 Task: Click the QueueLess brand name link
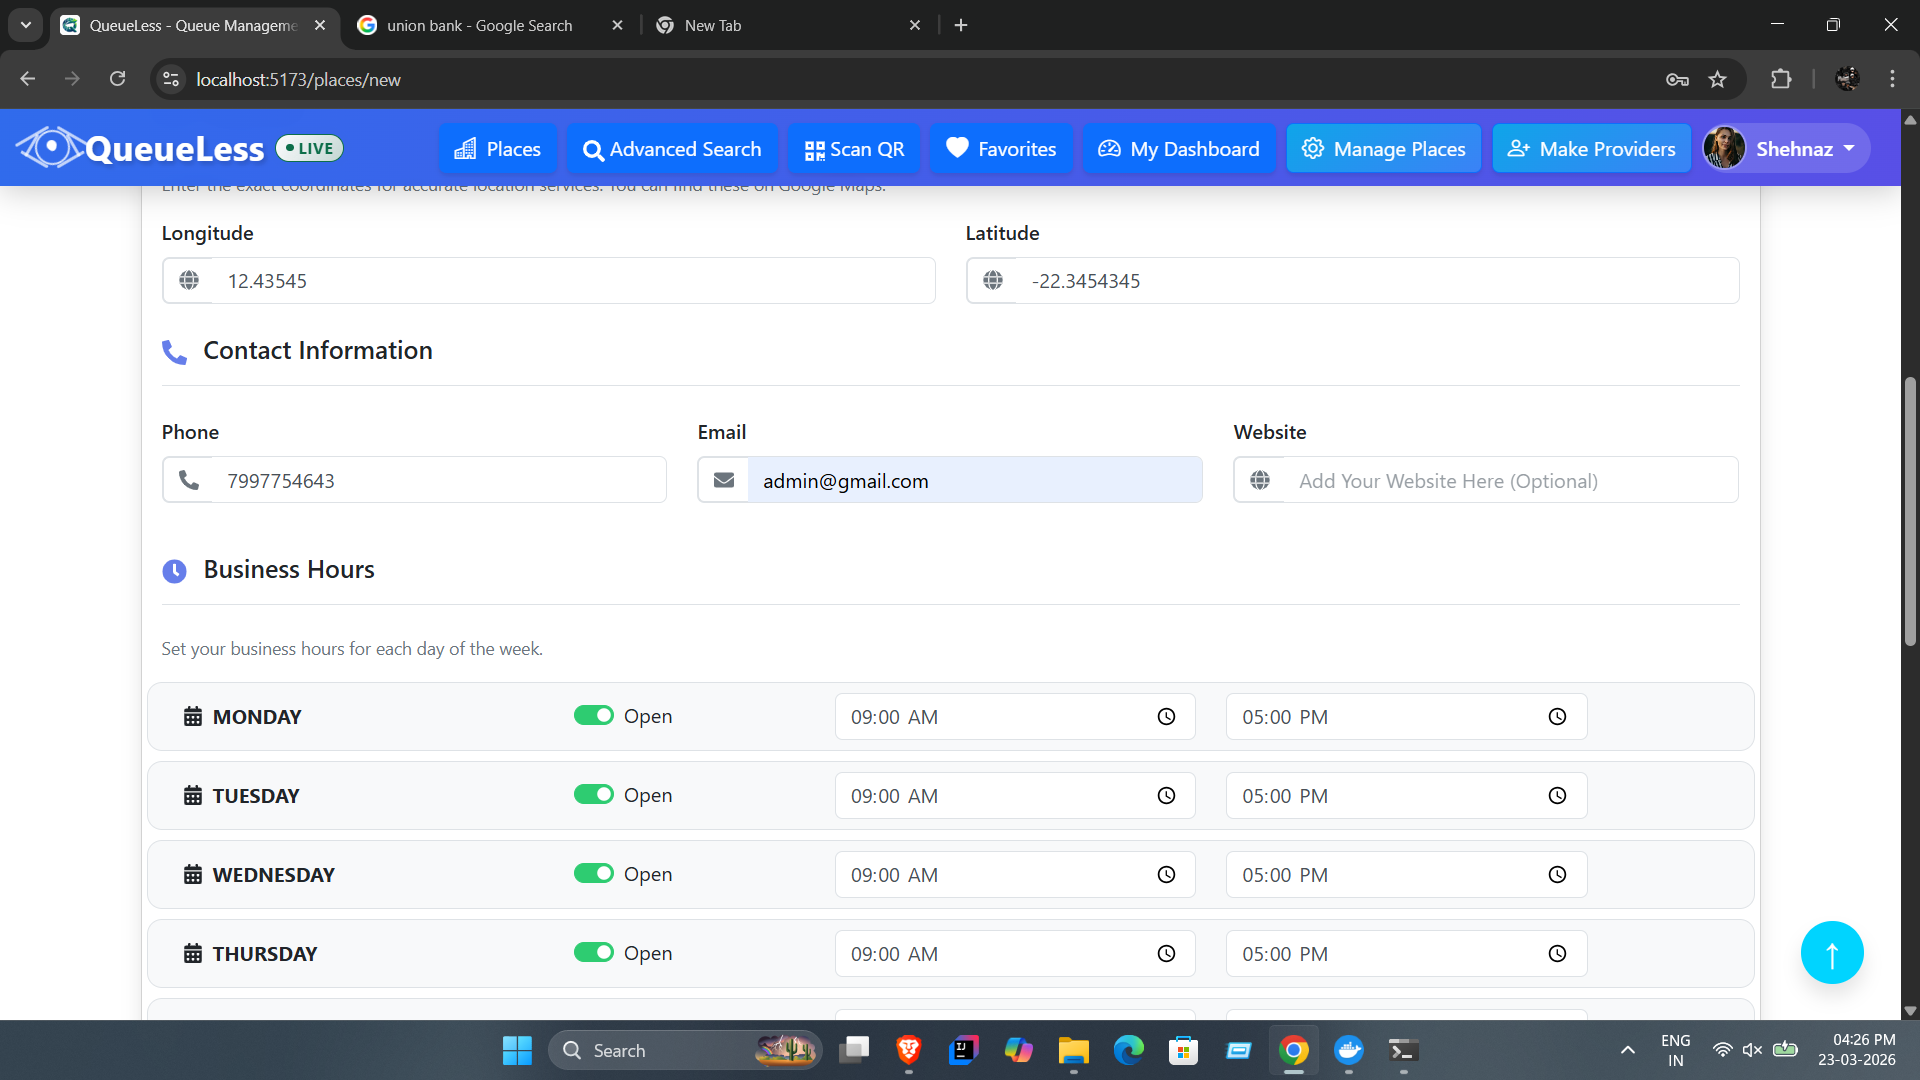(175, 148)
